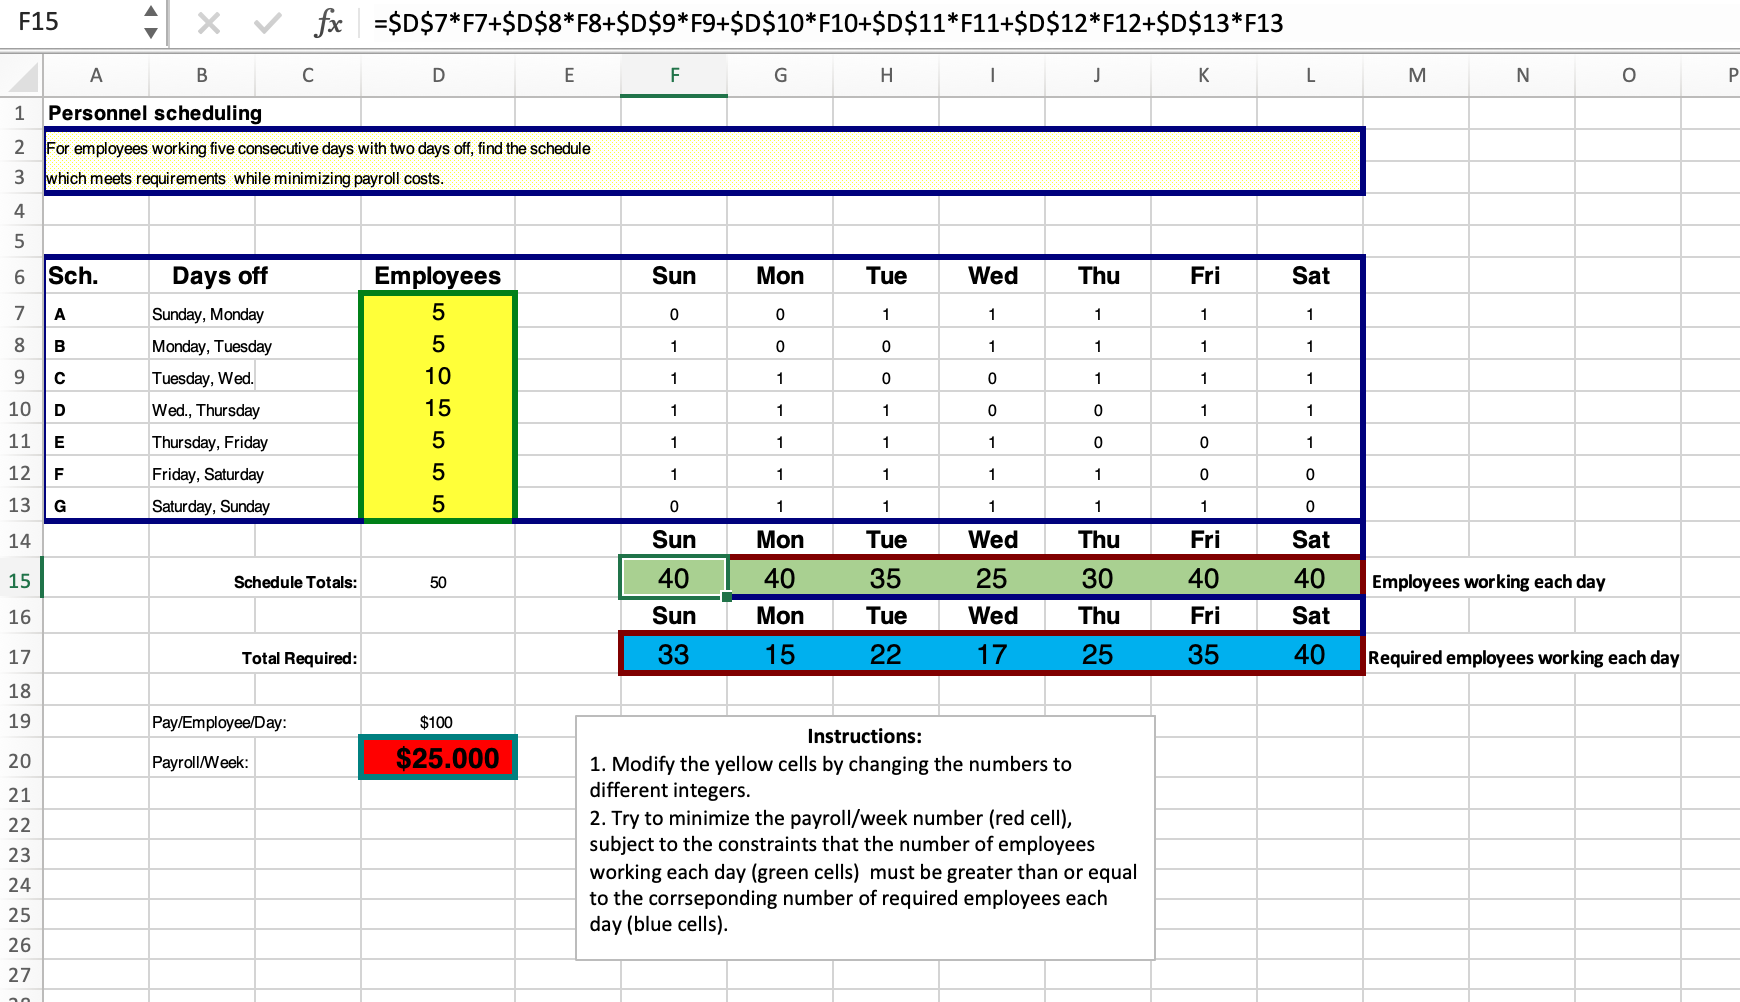
Task: Select the row 15 header
Action: click(x=21, y=578)
